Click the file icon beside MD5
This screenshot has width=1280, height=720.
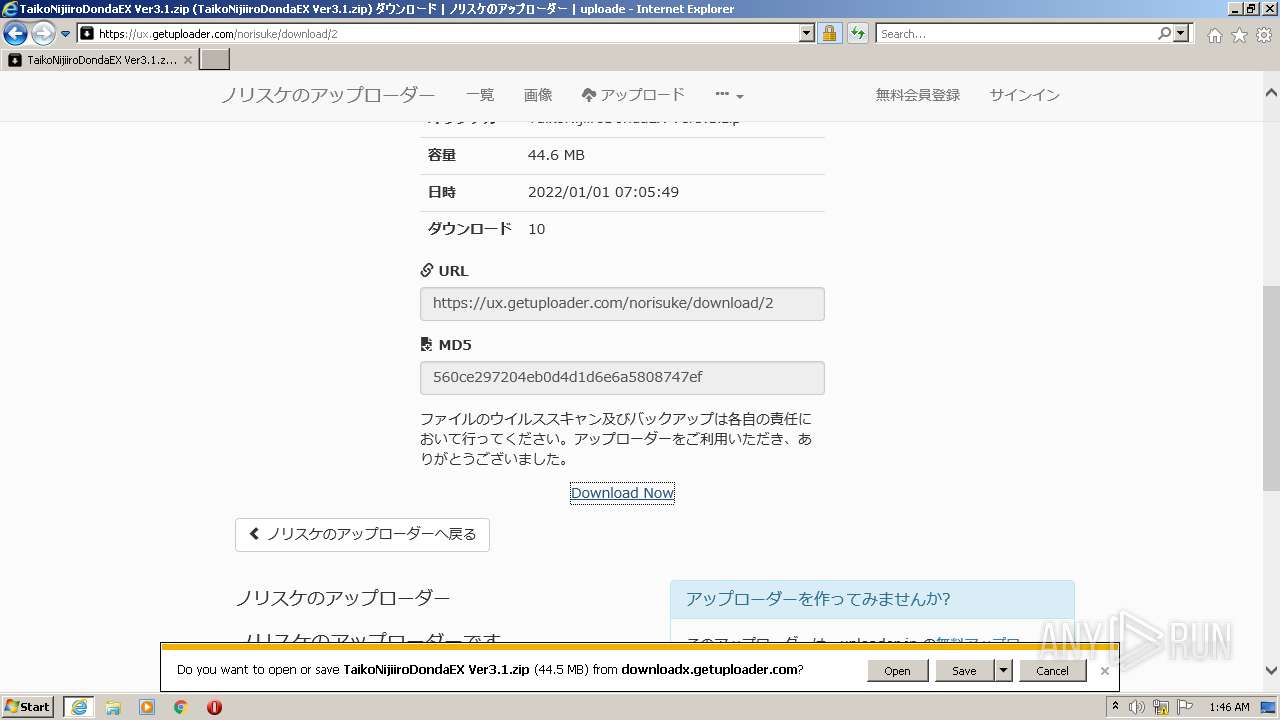click(427, 345)
